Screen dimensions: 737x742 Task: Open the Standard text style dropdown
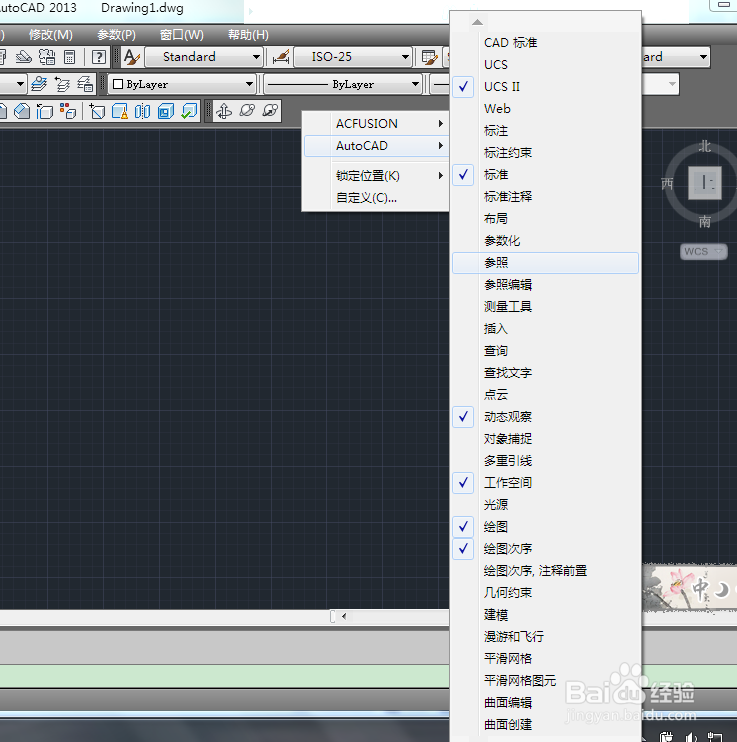[204, 57]
